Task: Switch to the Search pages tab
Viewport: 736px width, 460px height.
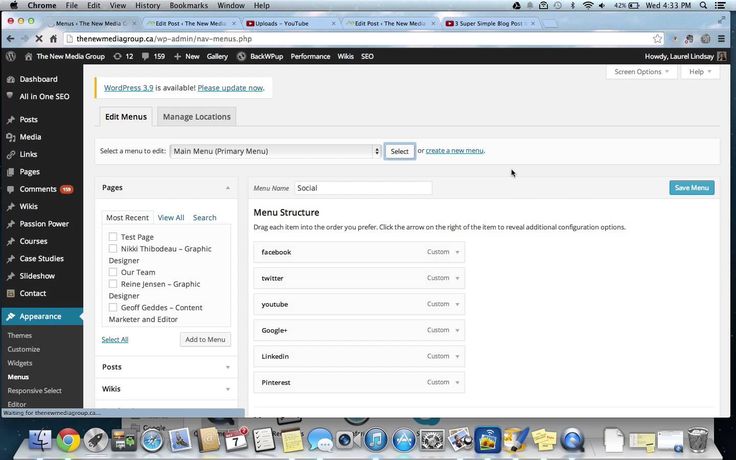Action: [205, 218]
